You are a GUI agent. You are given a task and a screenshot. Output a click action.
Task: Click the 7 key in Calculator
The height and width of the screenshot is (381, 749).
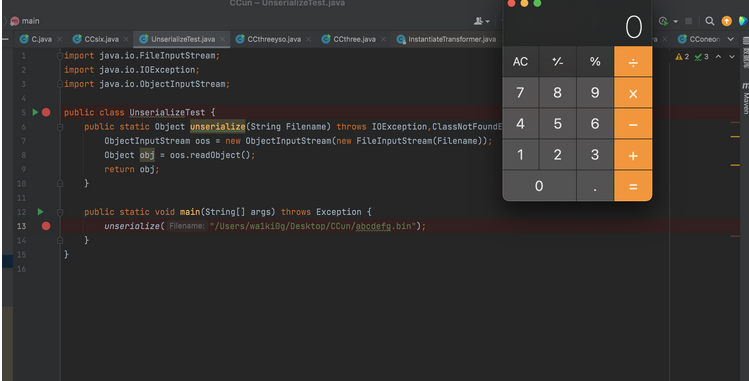point(520,93)
